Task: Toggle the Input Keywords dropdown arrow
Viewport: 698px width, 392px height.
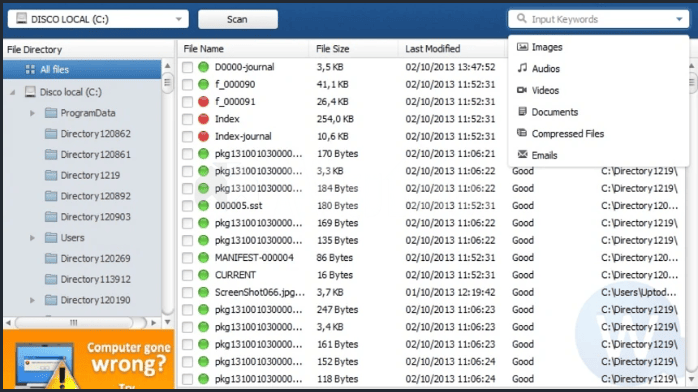Action: [679, 19]
